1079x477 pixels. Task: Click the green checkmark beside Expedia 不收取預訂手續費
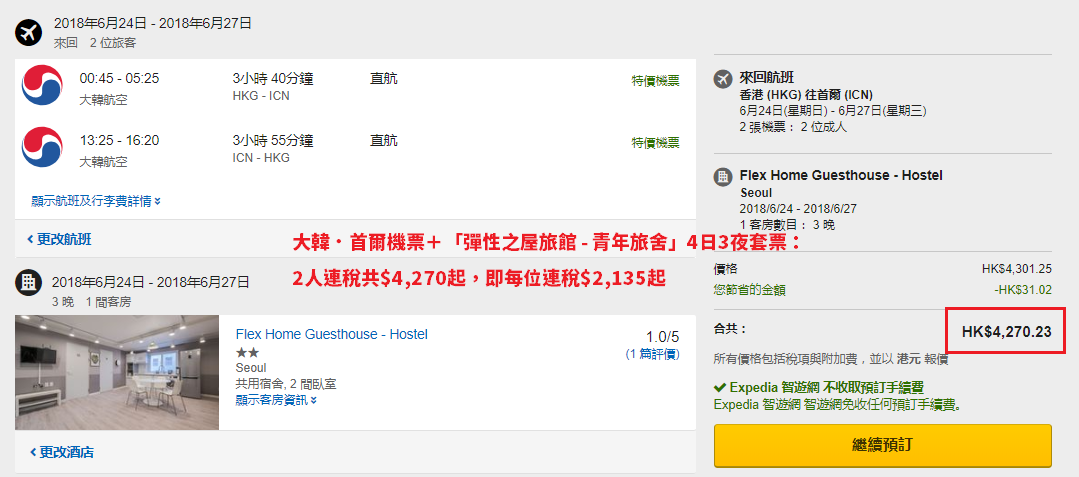click(720, 388)
